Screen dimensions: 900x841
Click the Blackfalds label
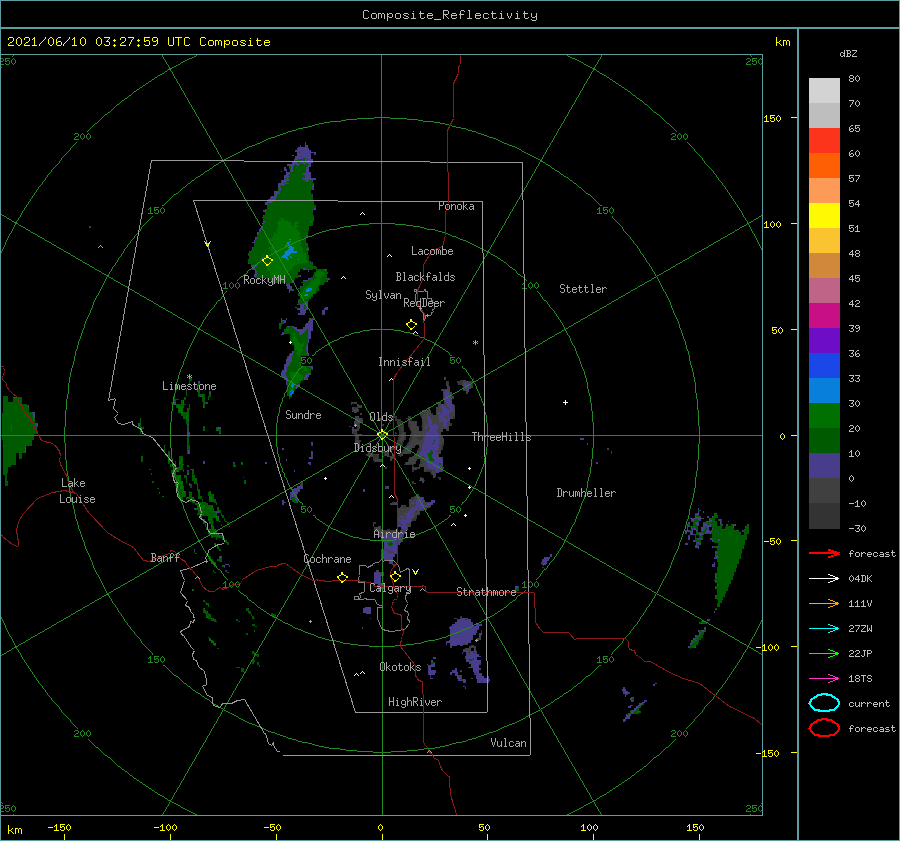425,277
